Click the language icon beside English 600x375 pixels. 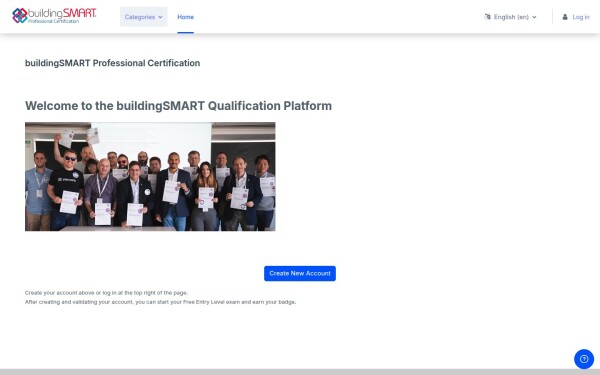click(x=487, y=16)
